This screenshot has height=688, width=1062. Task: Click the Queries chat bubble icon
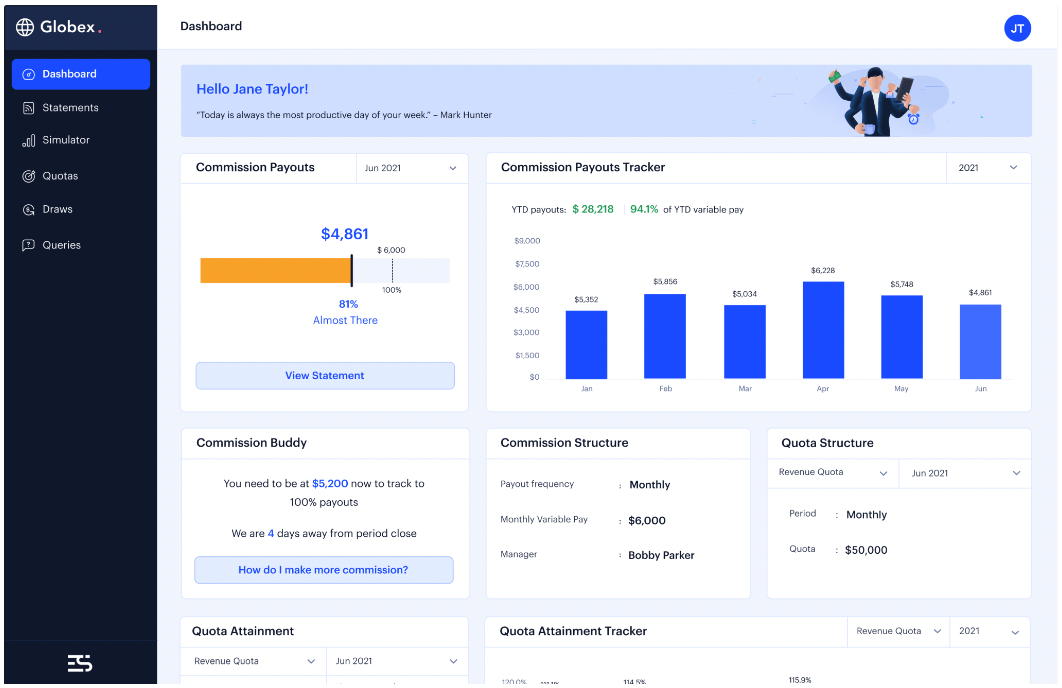[28, 245]
